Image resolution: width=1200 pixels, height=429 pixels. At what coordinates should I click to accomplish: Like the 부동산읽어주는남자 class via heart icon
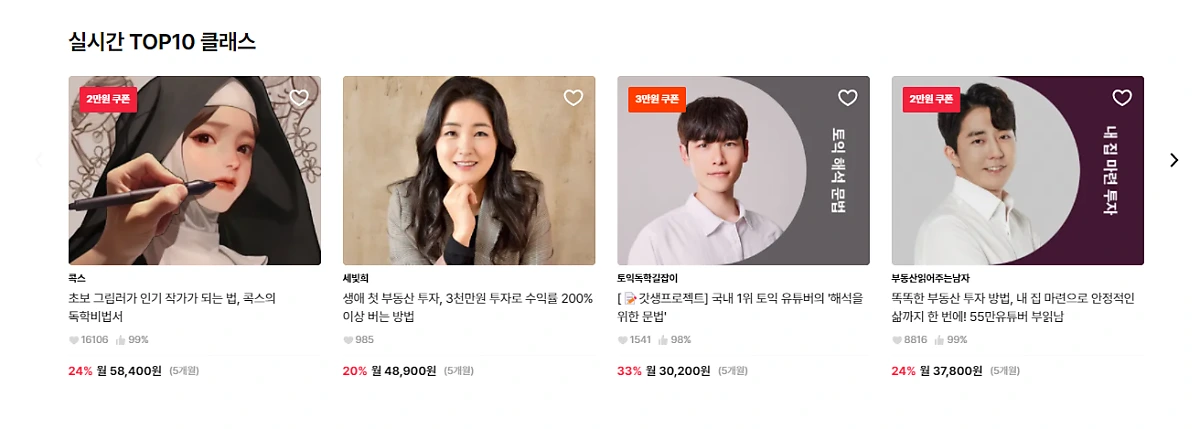pyautogui.click(x=1122, y=98)
